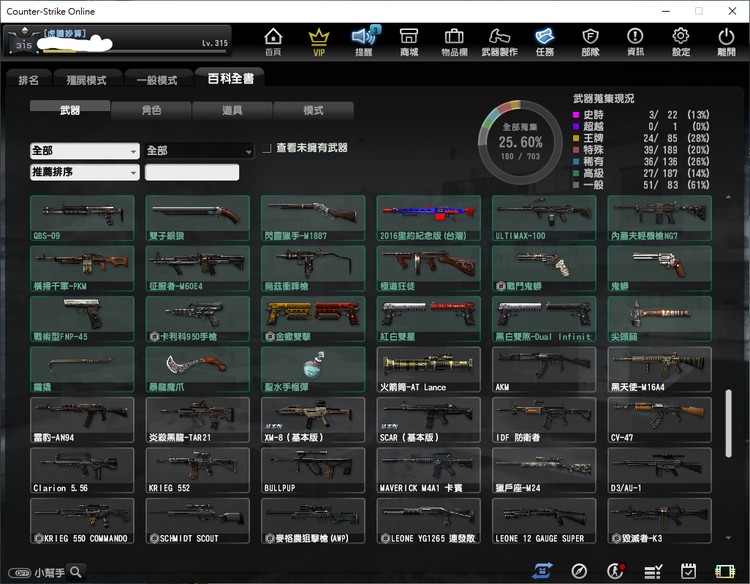750x584 pixels.
Task: Click the checklist icon in bottom bar
Action: point(652,571)
